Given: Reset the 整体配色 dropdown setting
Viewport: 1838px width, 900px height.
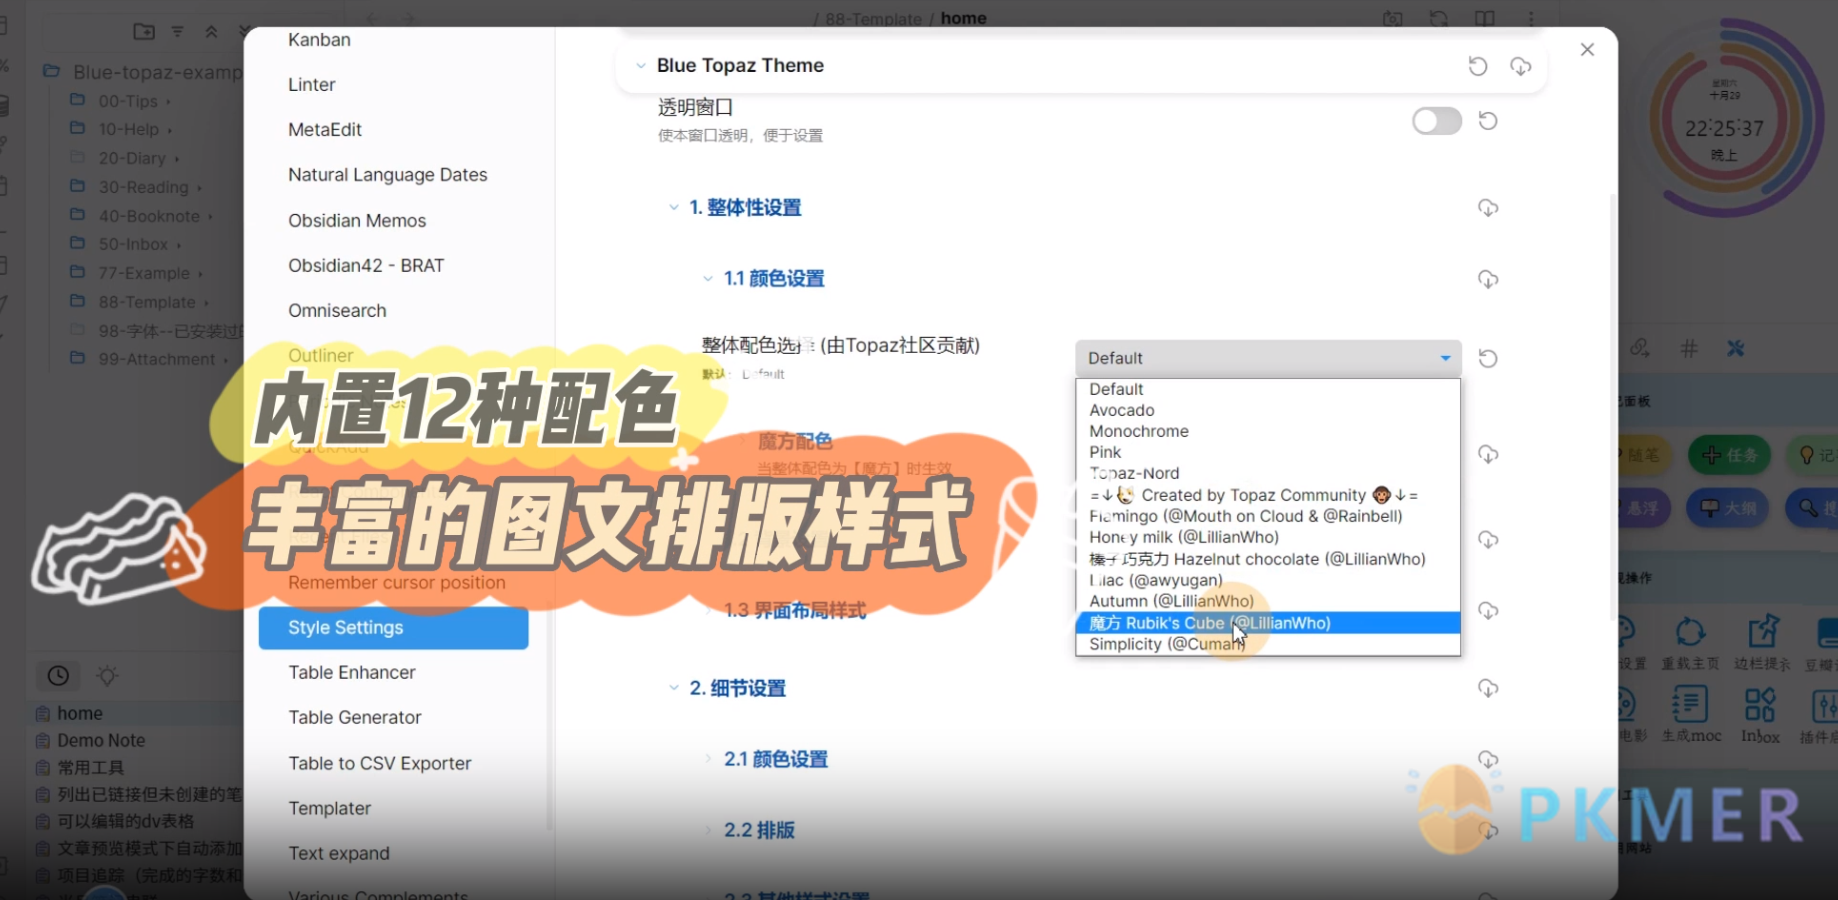Looking at the screenshot, I should click(x=1488, y=358).
